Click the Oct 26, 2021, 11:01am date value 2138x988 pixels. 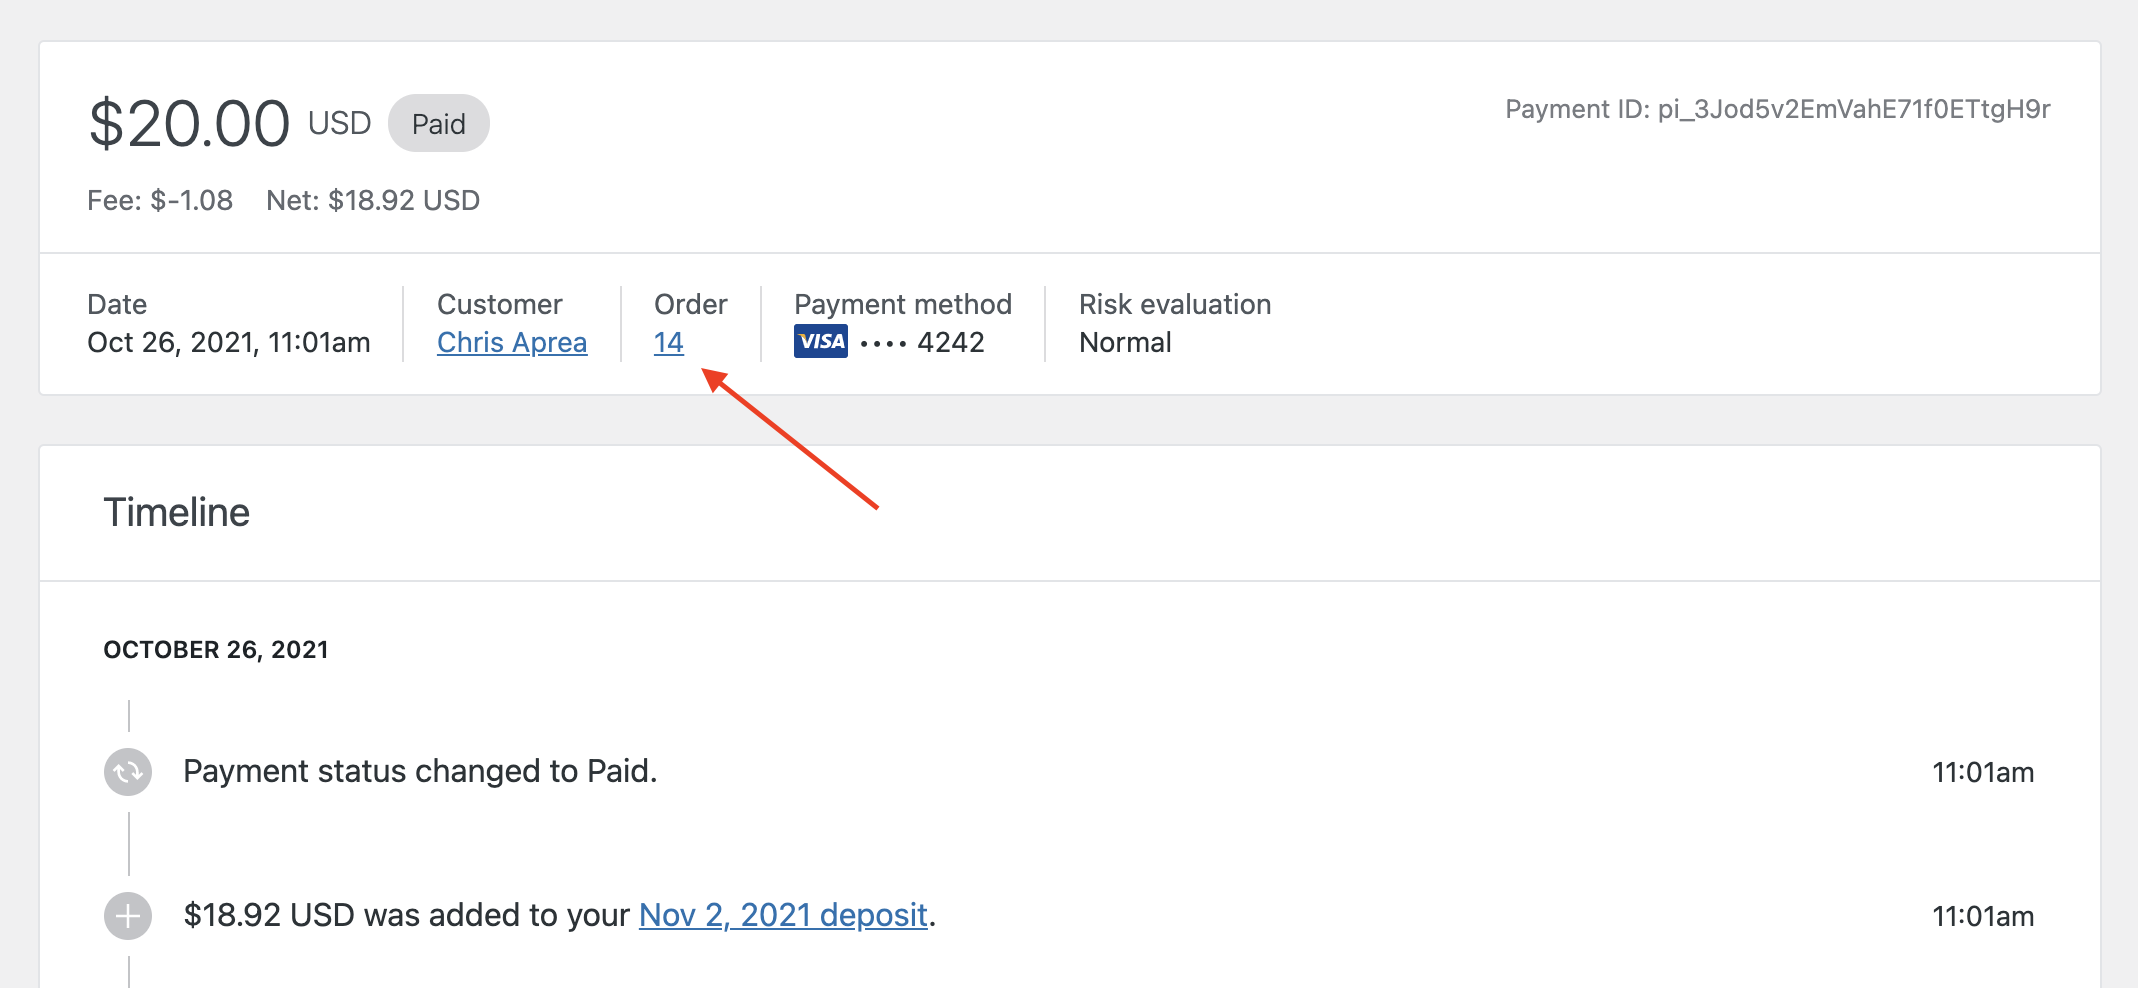229,342
